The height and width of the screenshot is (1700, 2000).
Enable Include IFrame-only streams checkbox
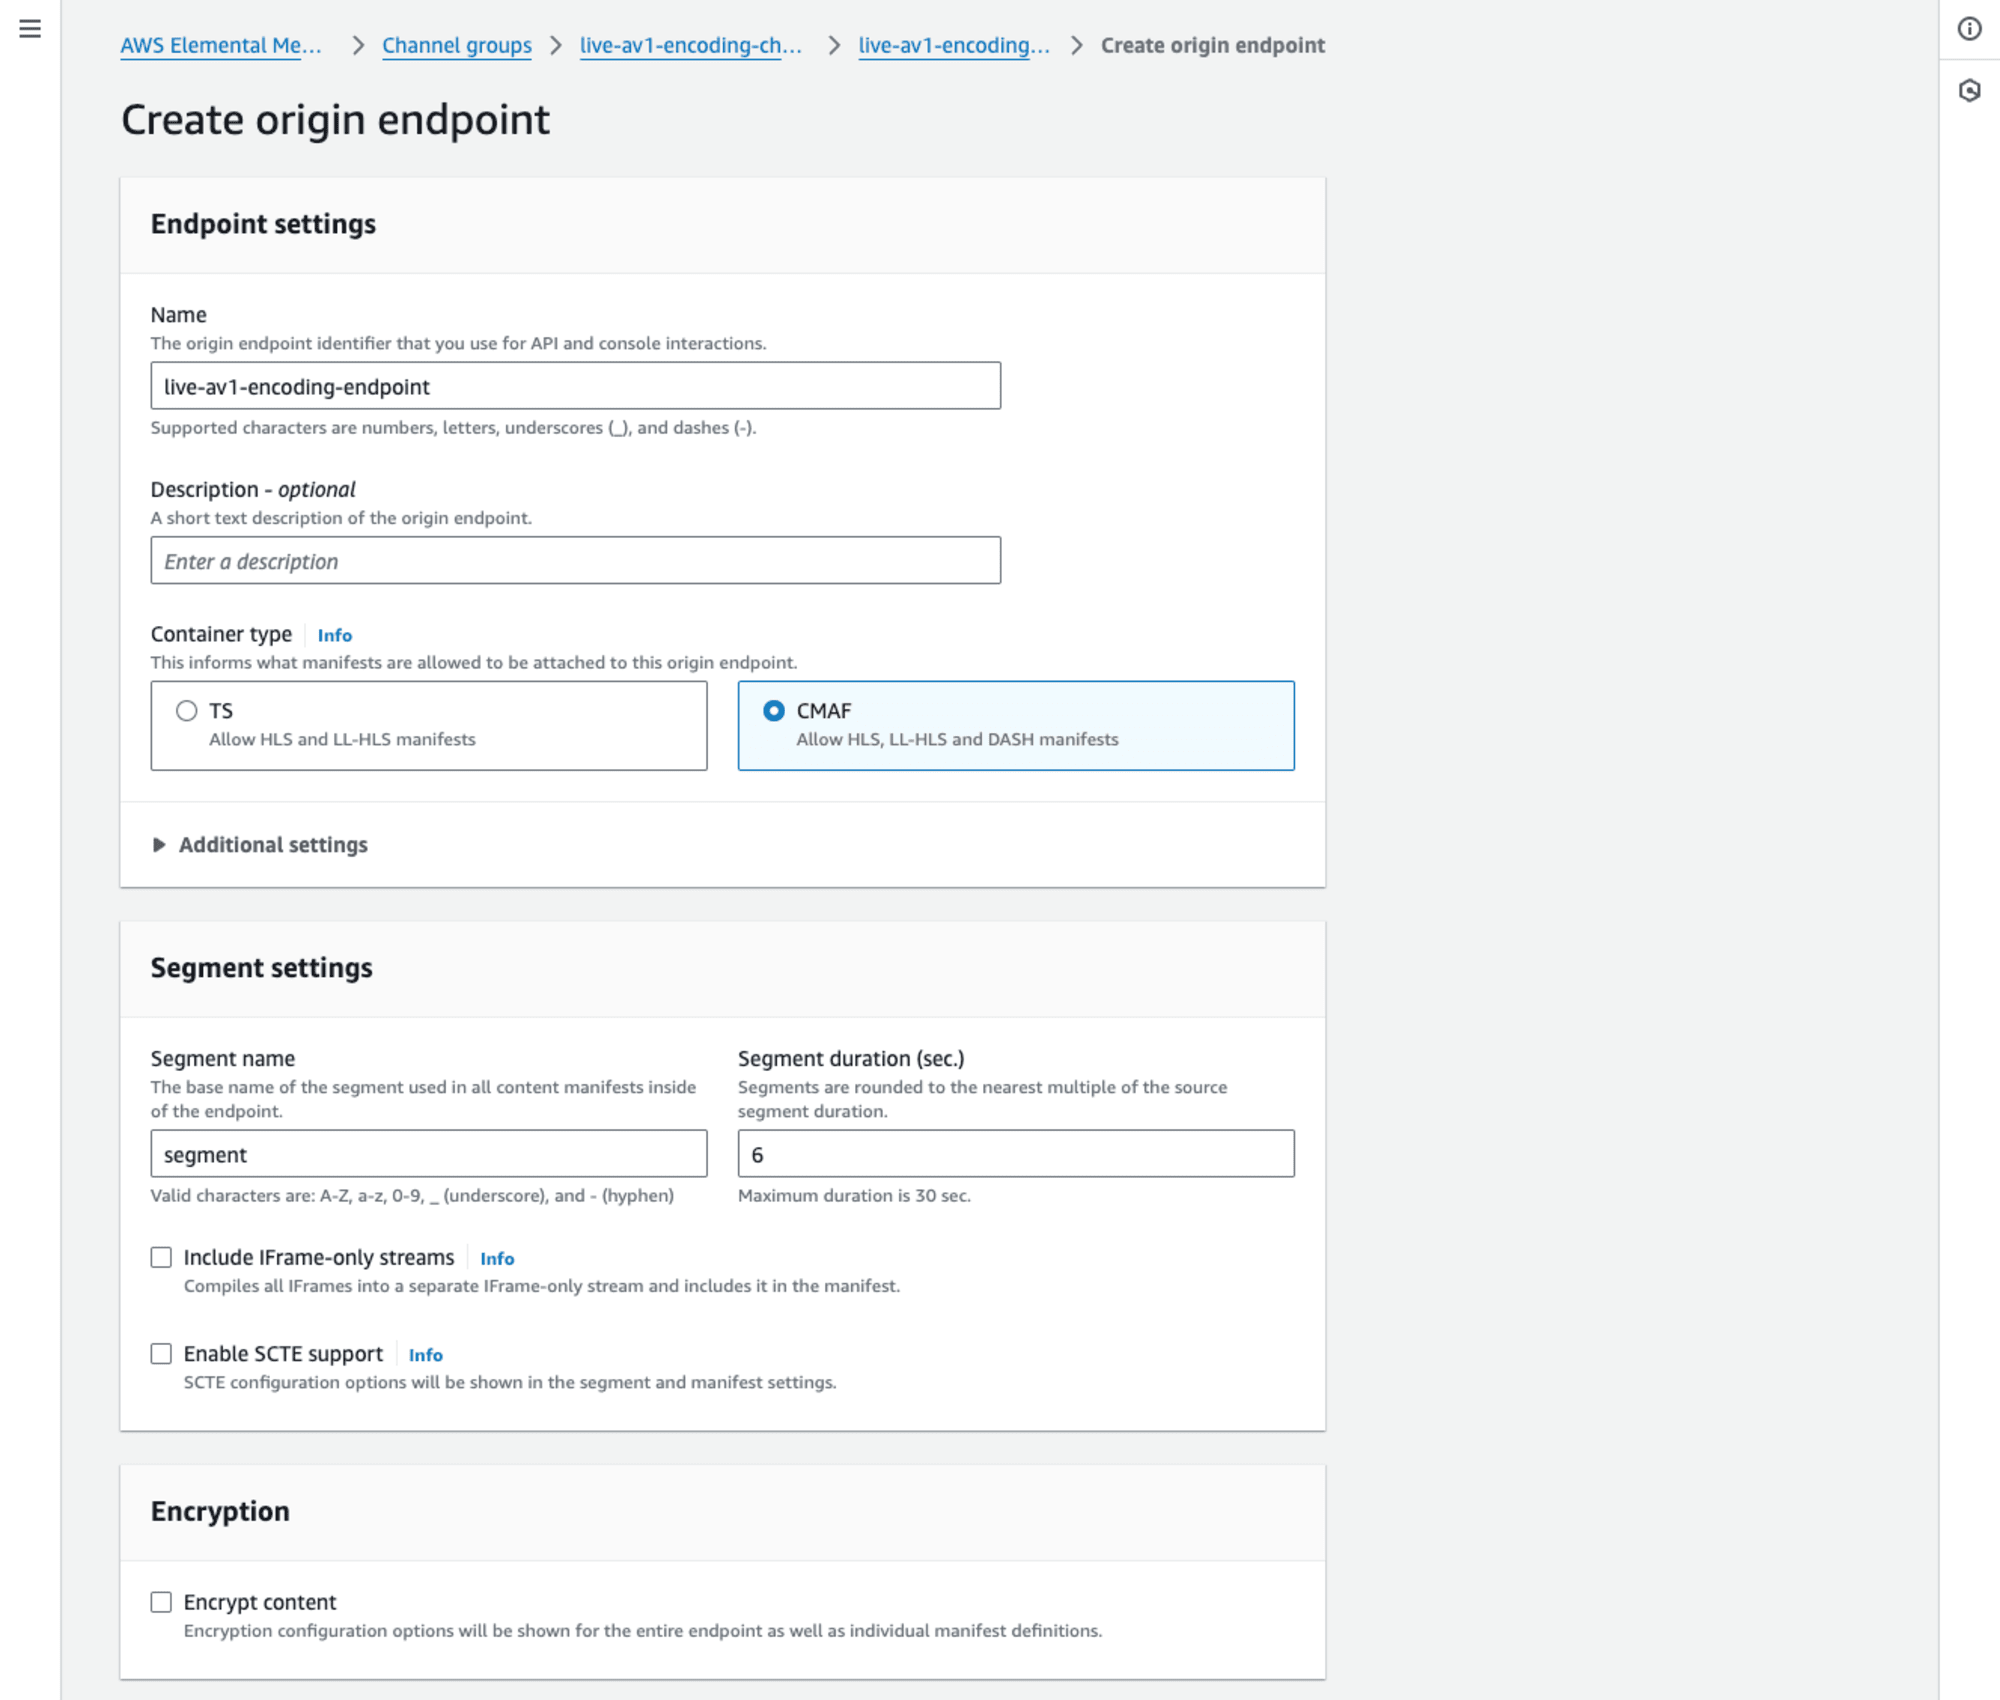pyautogui.click(x=161, y=1257)
